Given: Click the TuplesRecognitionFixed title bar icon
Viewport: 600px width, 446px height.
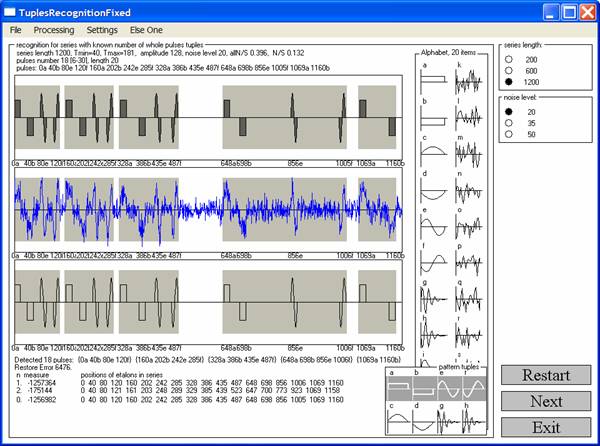Looking at the screenshot, I should [x=10, y=12].
